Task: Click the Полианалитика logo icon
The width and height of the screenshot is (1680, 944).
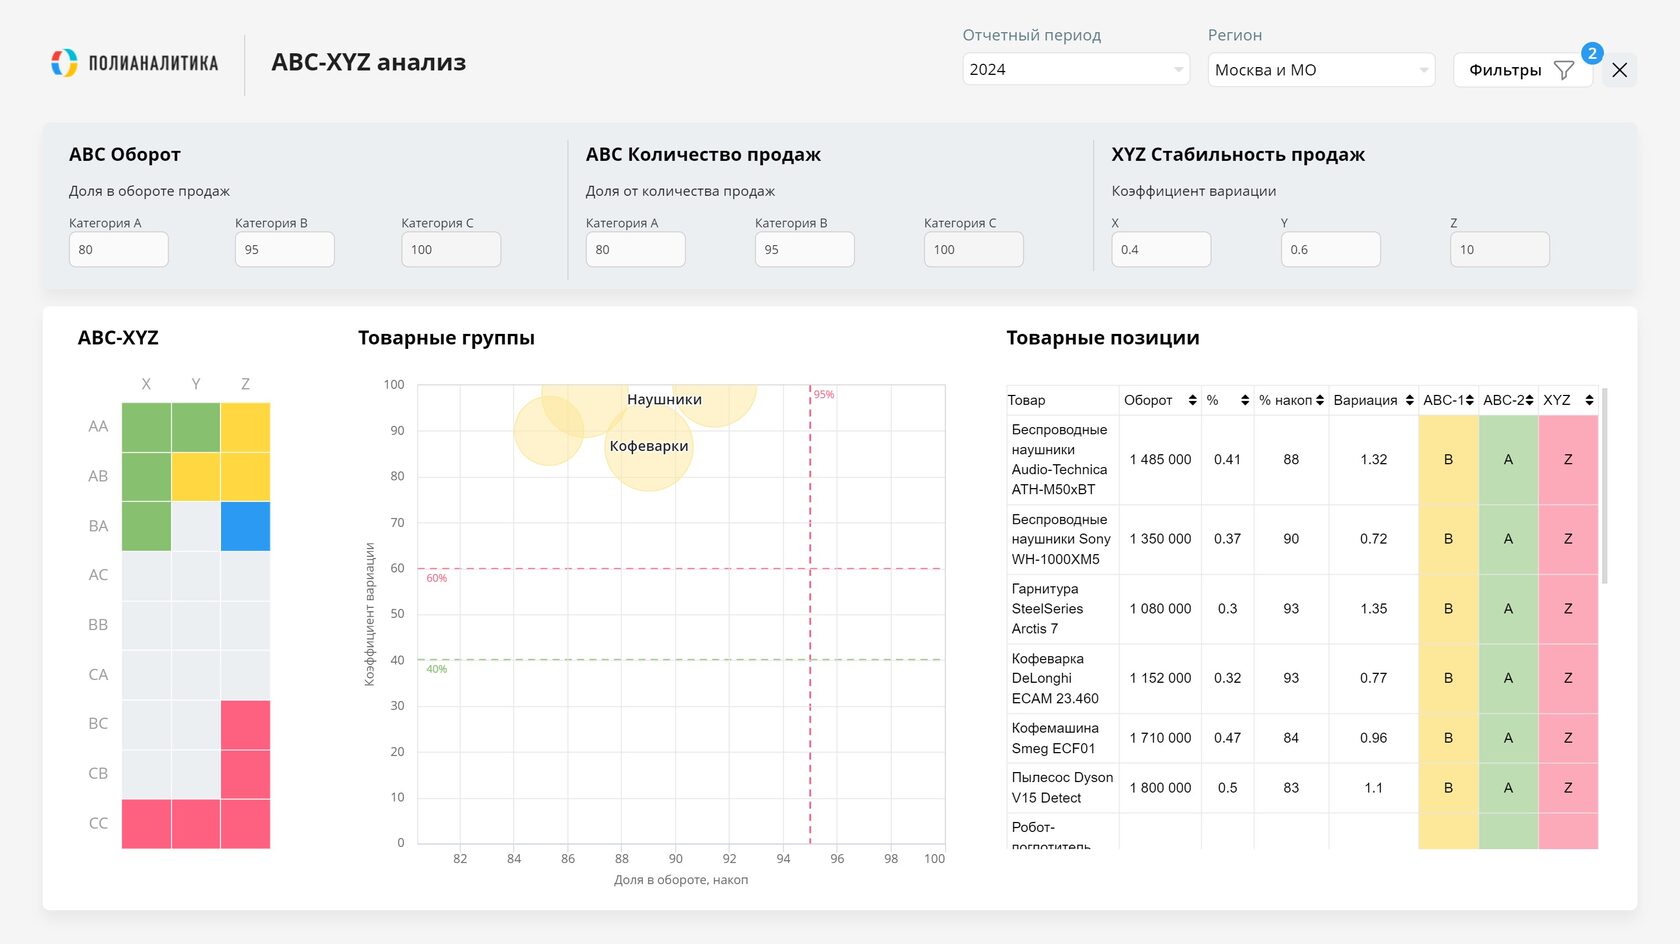Action: 64,63
